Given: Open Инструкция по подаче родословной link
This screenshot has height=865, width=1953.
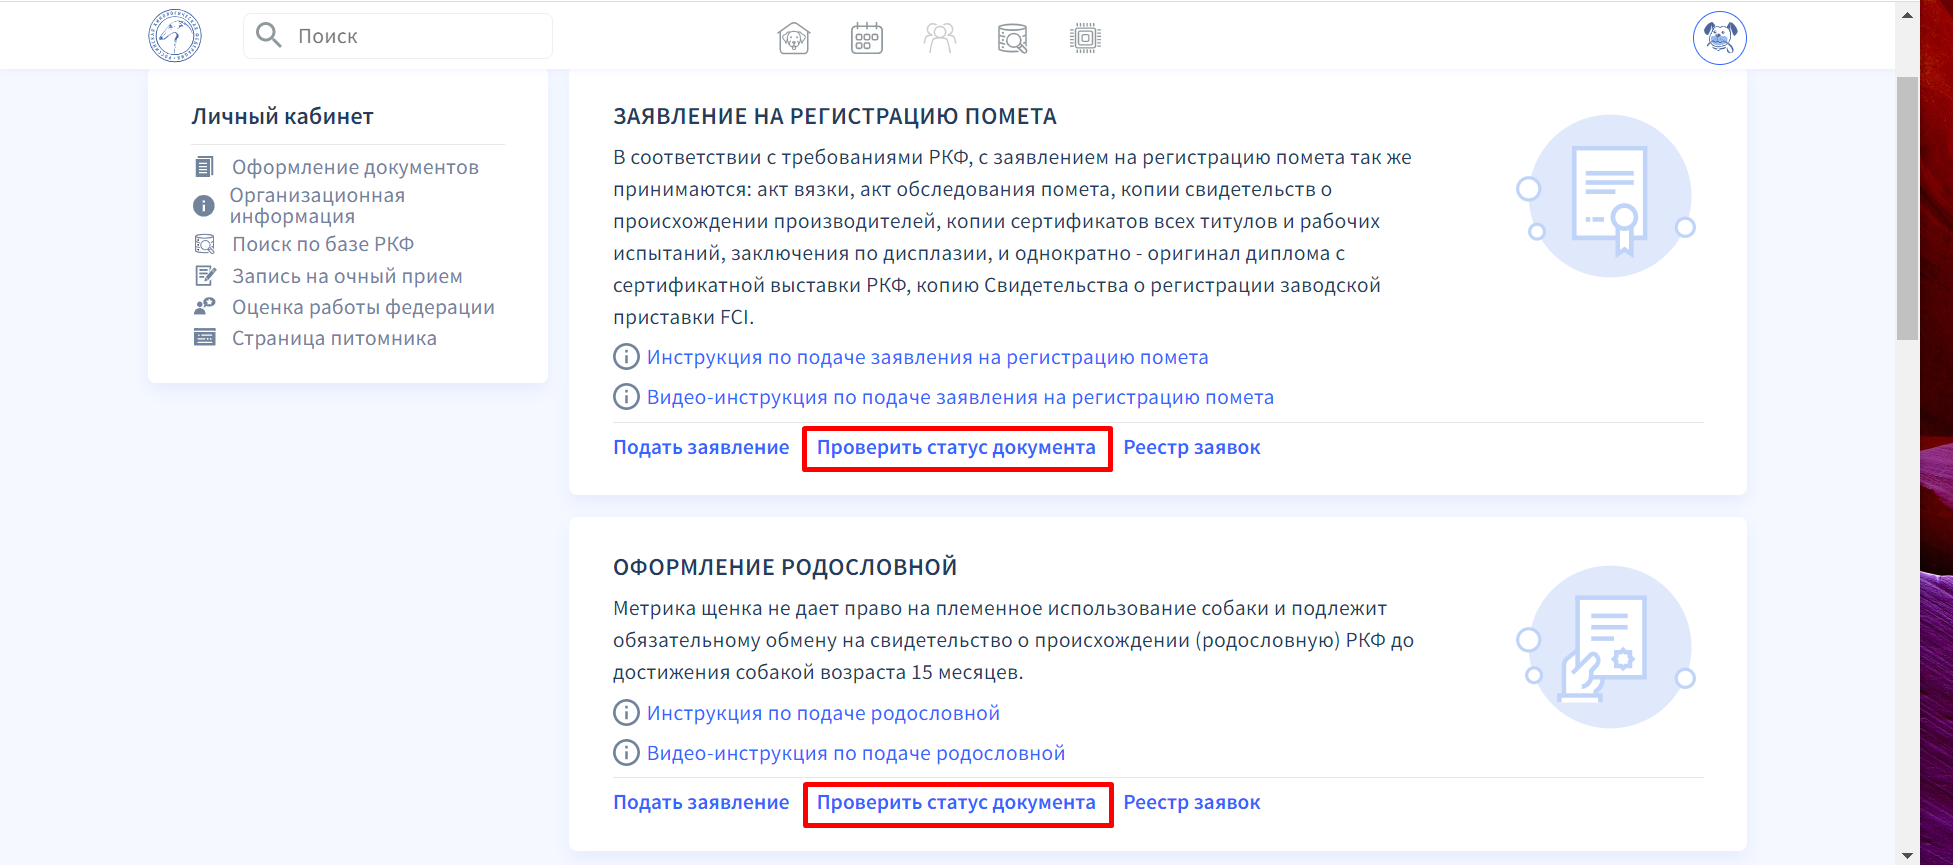Looking at the screenshot, I should click(823, 713).
